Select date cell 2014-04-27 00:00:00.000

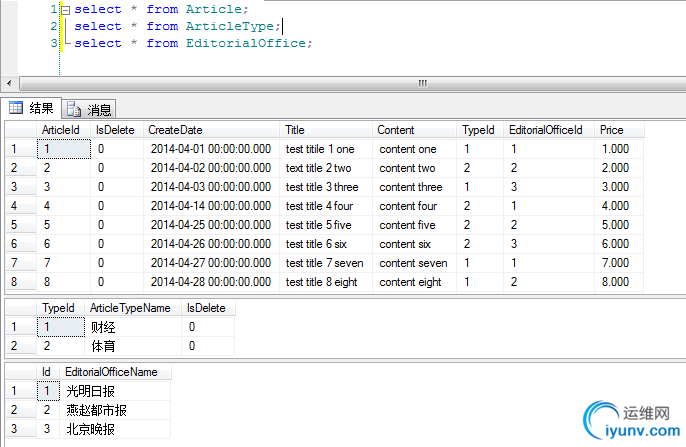[211, 263]
